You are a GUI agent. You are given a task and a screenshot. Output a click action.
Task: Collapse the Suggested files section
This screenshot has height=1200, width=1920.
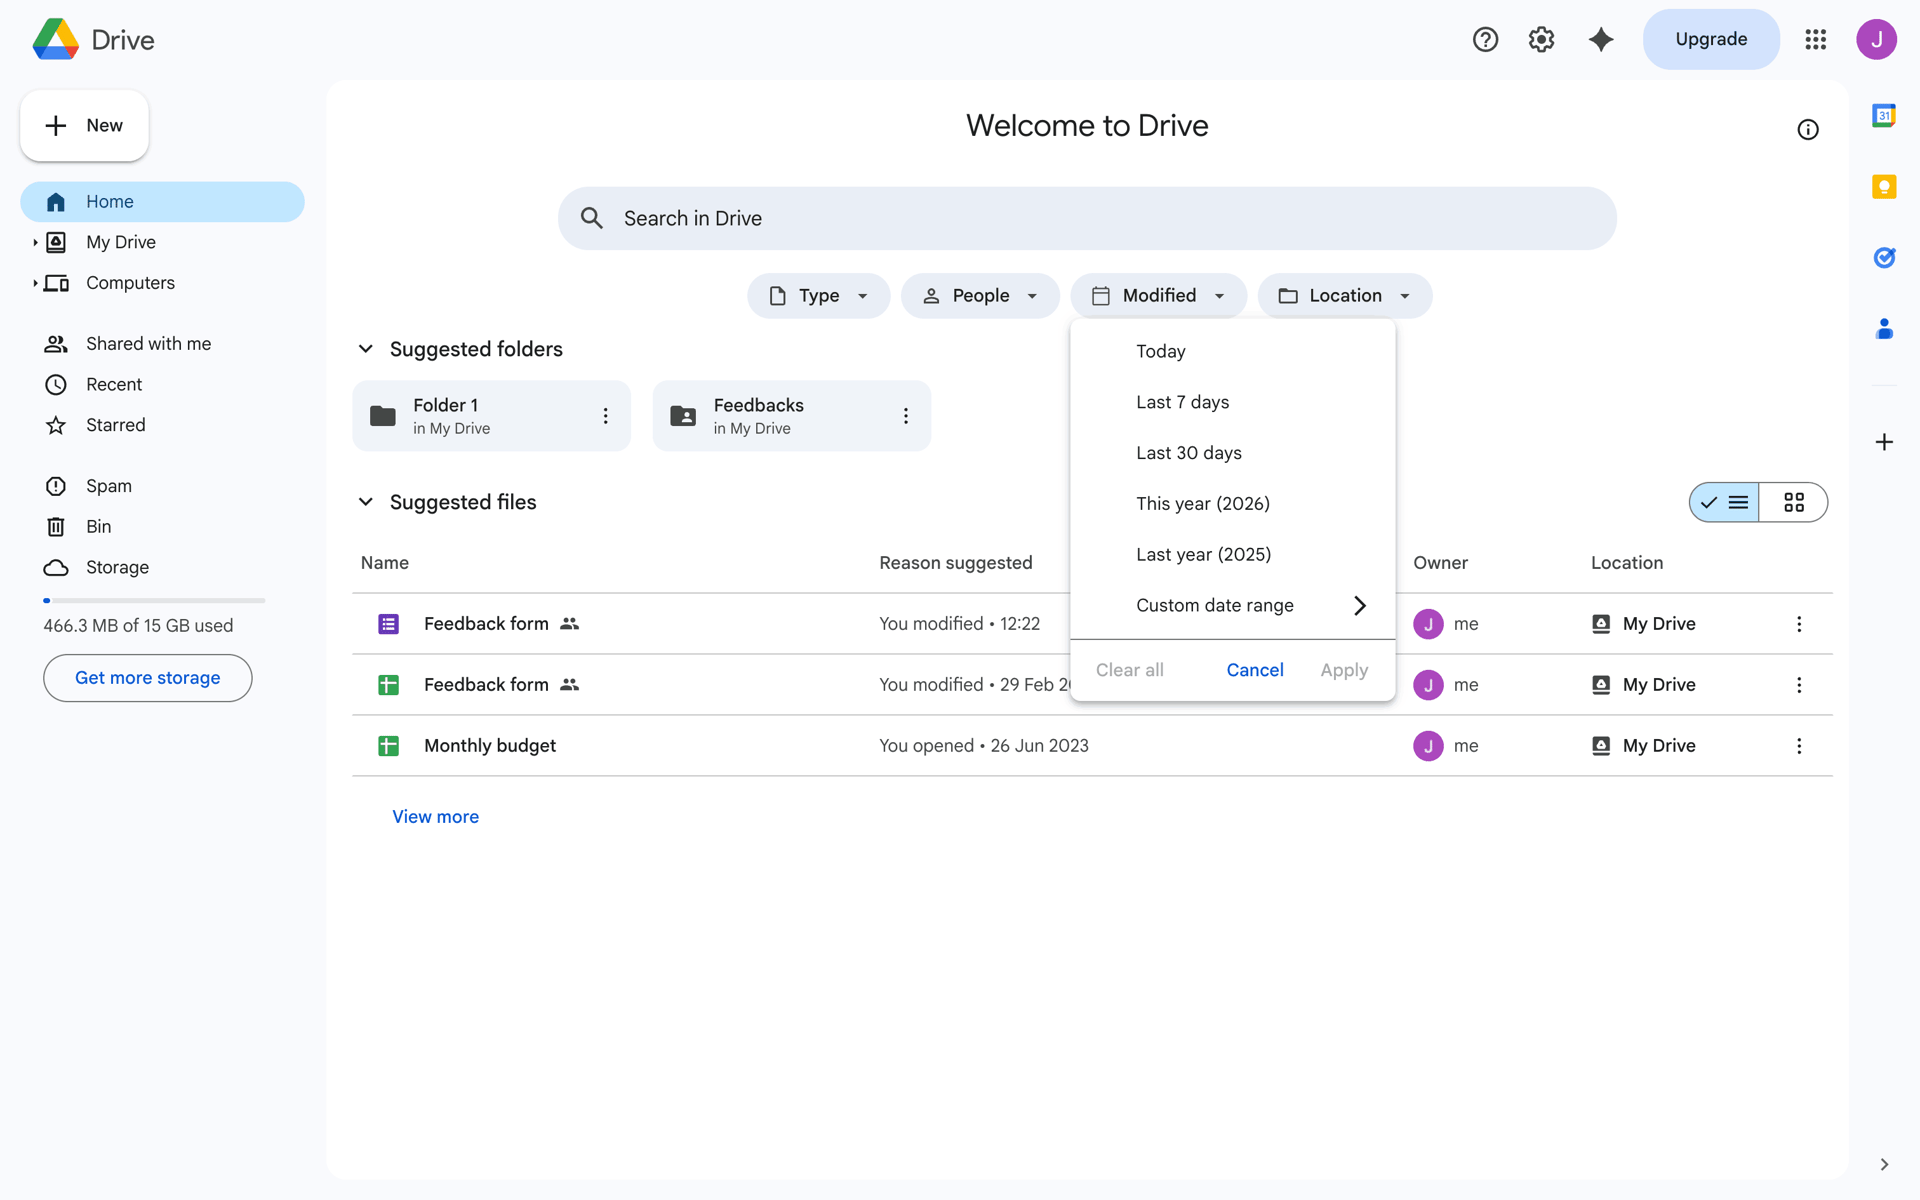point(366,502)
